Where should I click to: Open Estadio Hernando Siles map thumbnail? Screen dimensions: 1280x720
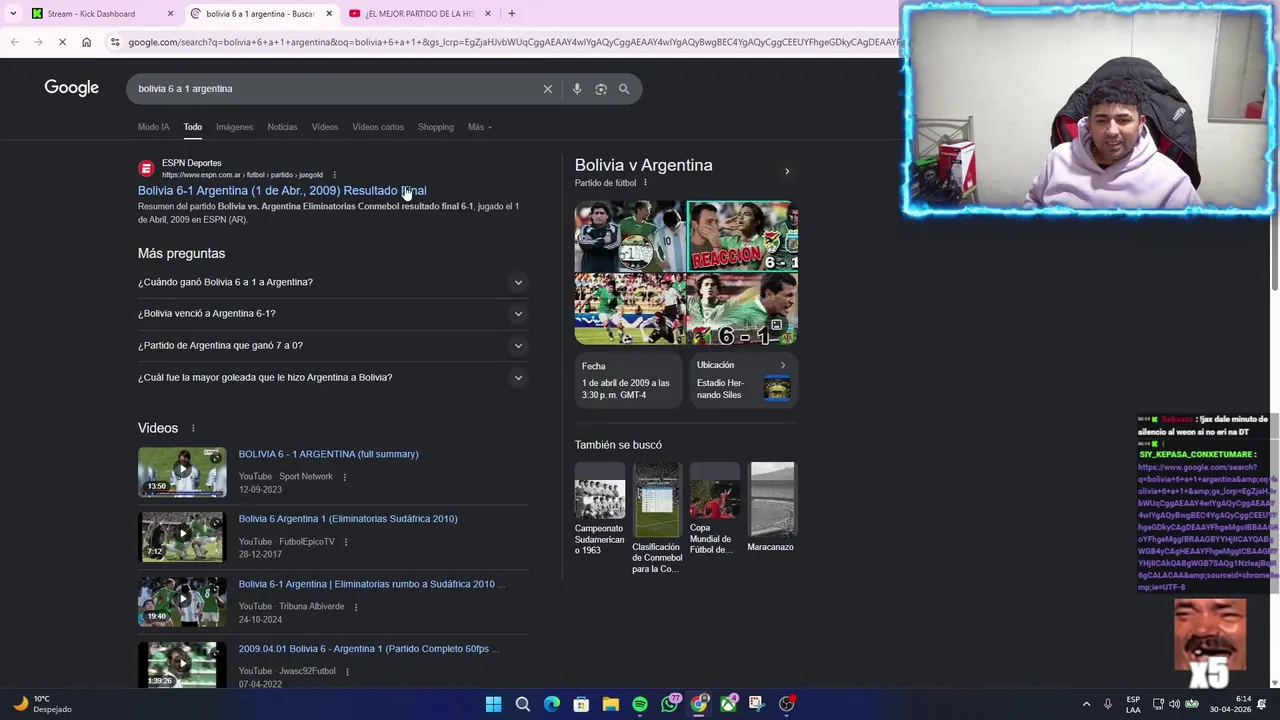coord(777,388)
